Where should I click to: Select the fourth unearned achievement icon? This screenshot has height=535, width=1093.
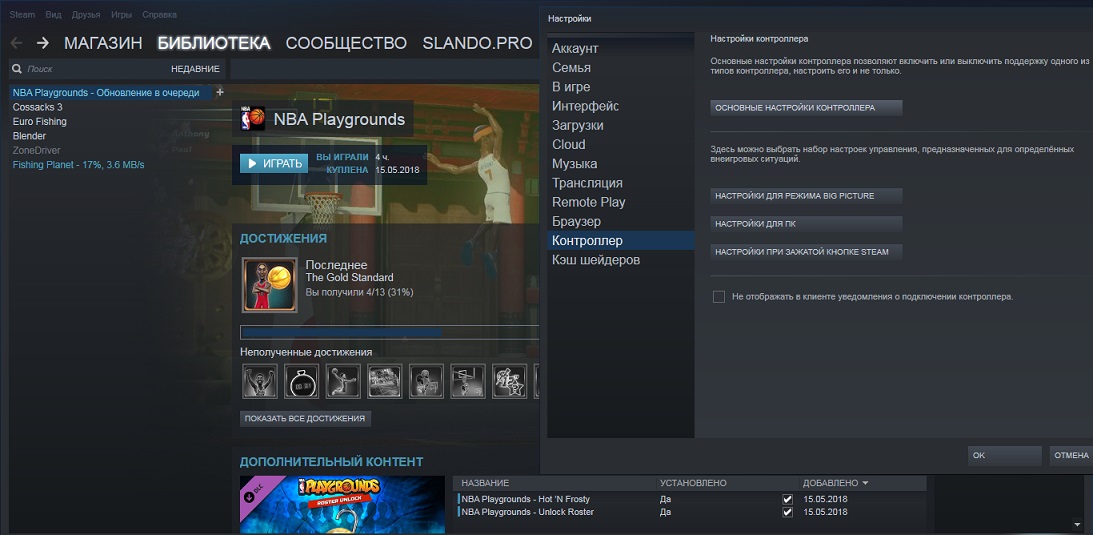coord(385,381)
